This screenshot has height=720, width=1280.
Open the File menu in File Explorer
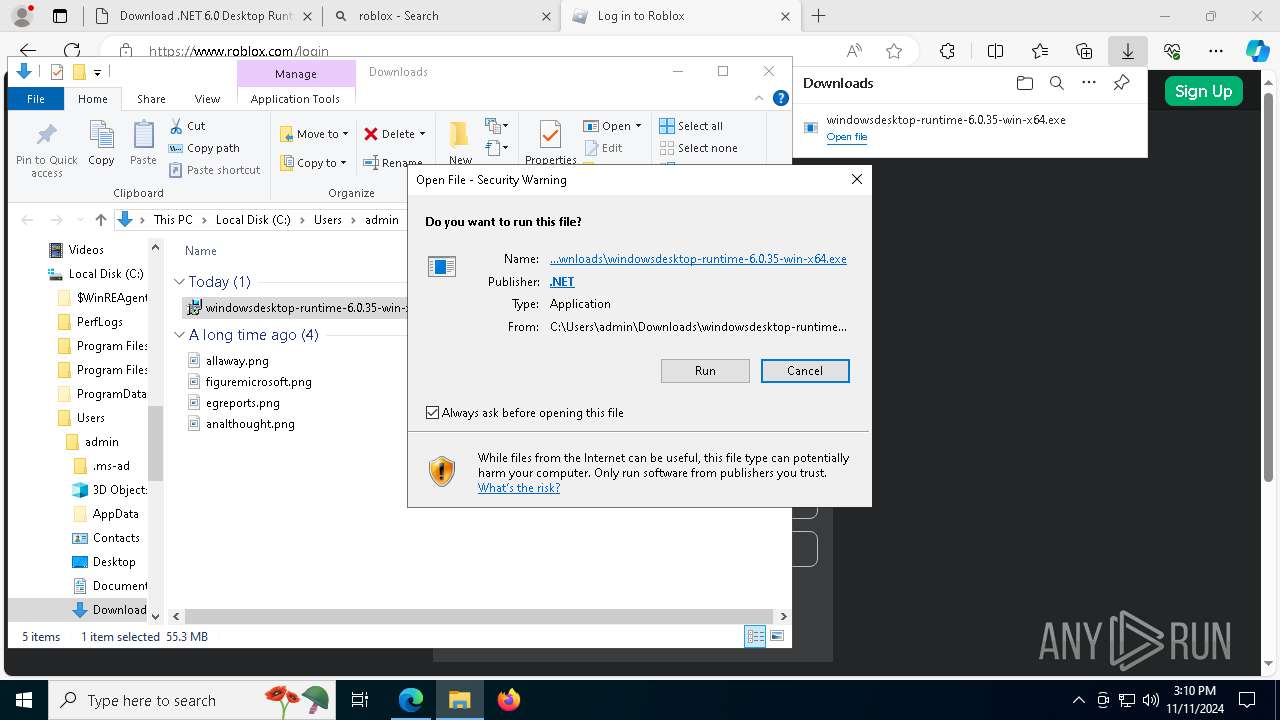point(36,99)
